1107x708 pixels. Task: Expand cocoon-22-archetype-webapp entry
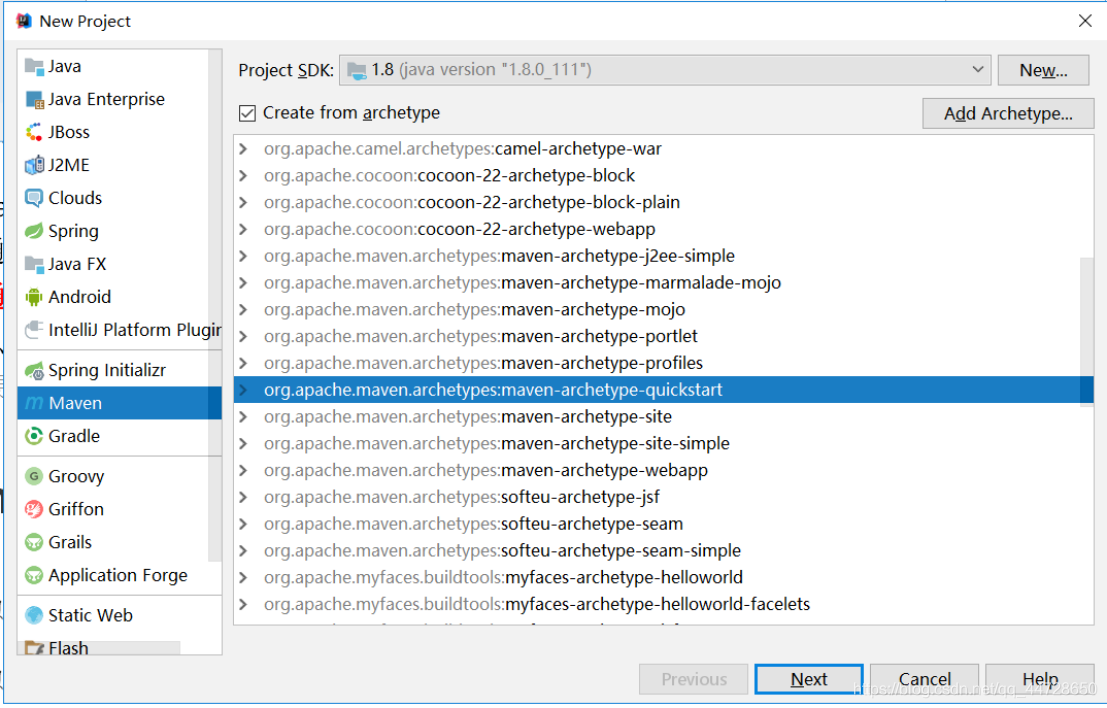point(244,229)
